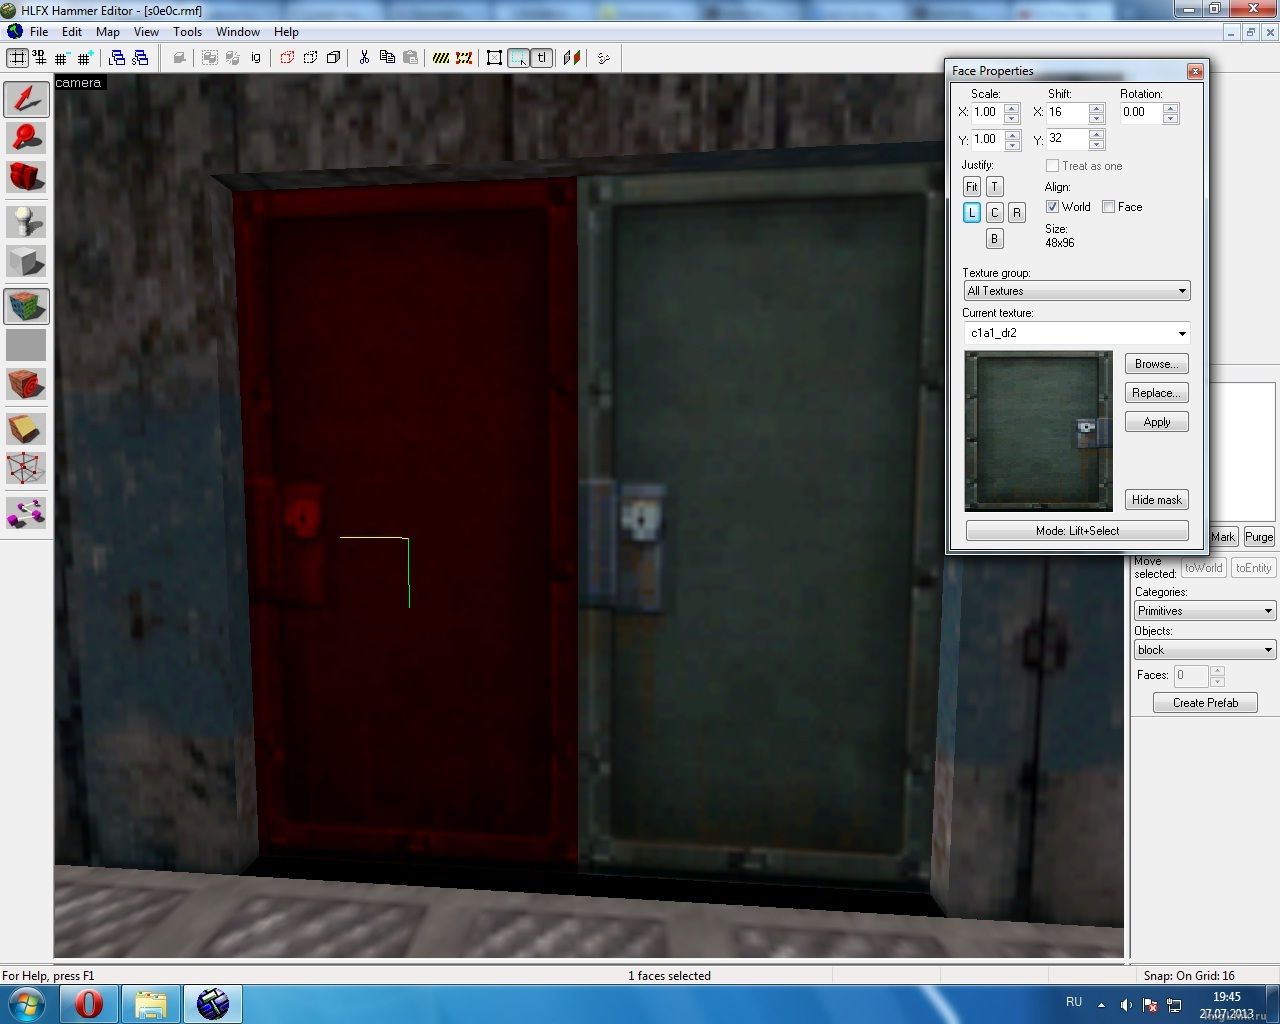Toggle the tl texture lock button
The image size is (1280, 1024).
pyautogui.click(x=541, y=58)
